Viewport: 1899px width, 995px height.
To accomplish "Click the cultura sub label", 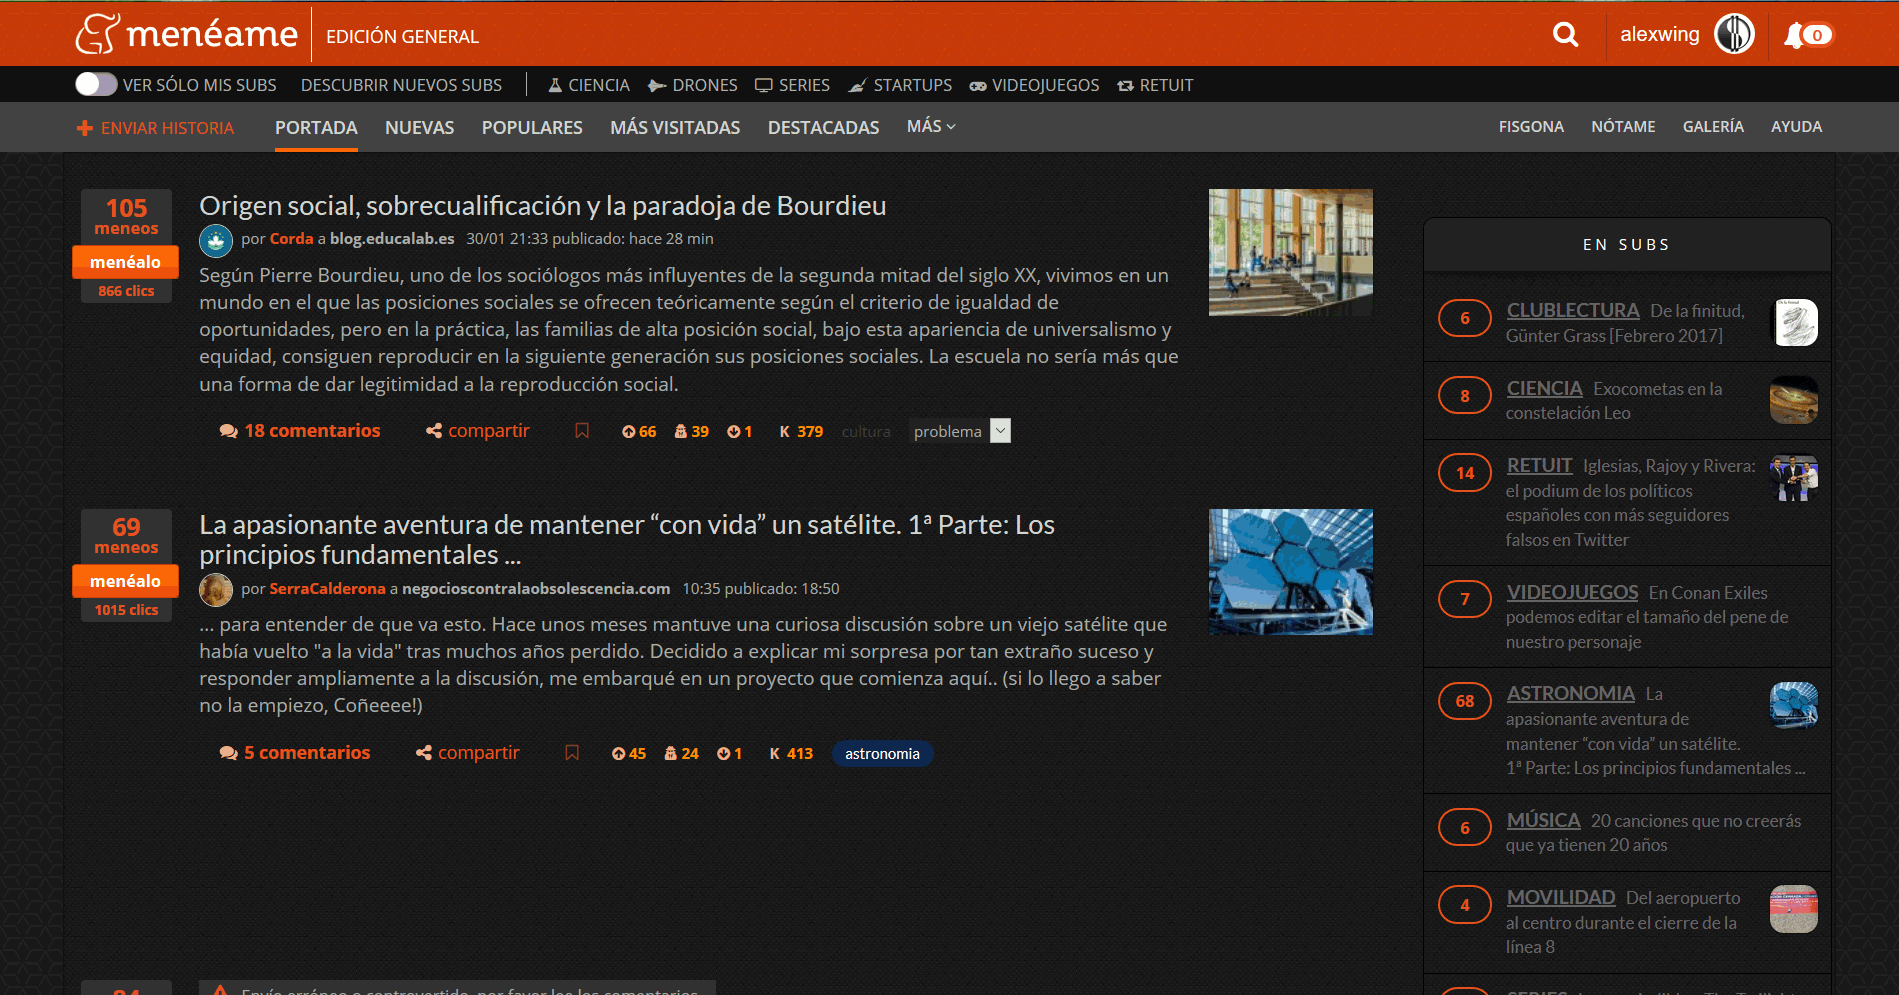I will click(x=866, y=432).
